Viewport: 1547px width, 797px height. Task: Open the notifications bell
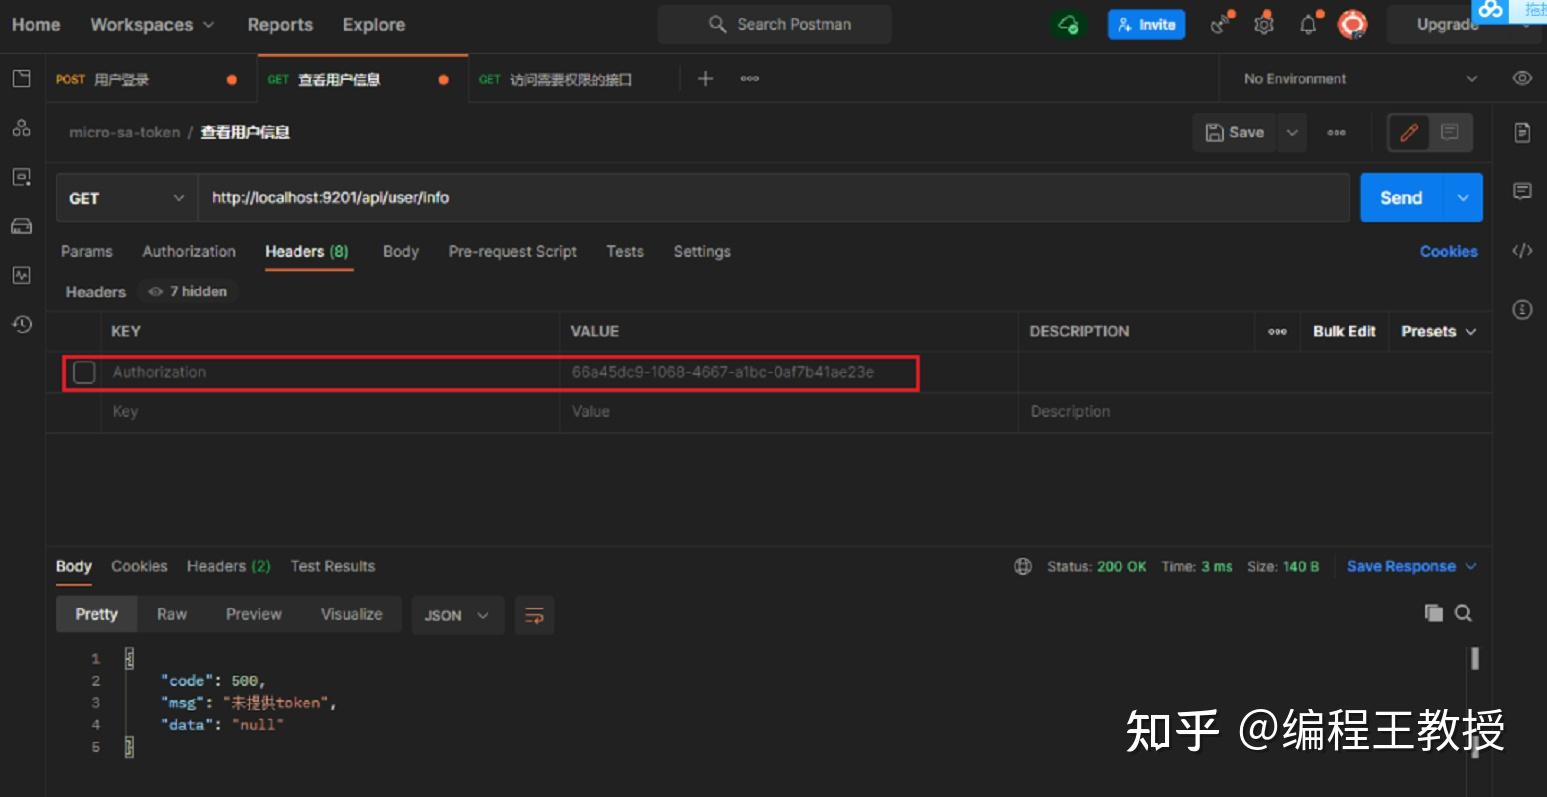(x=1309, y=25)
